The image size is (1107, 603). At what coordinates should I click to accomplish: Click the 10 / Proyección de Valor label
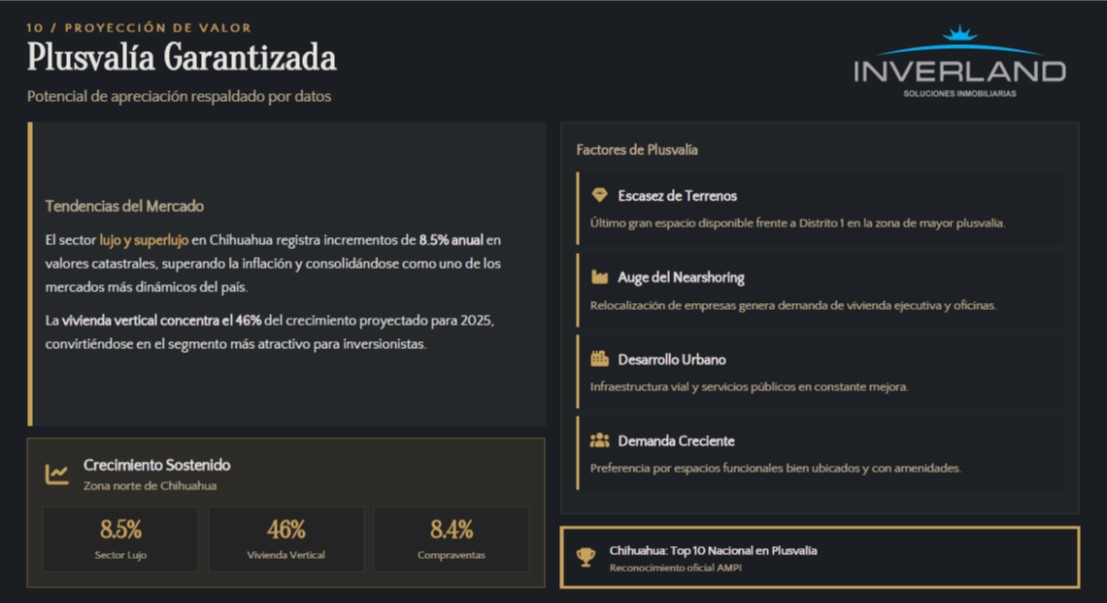pyautogui.click(x=139, y=28)
